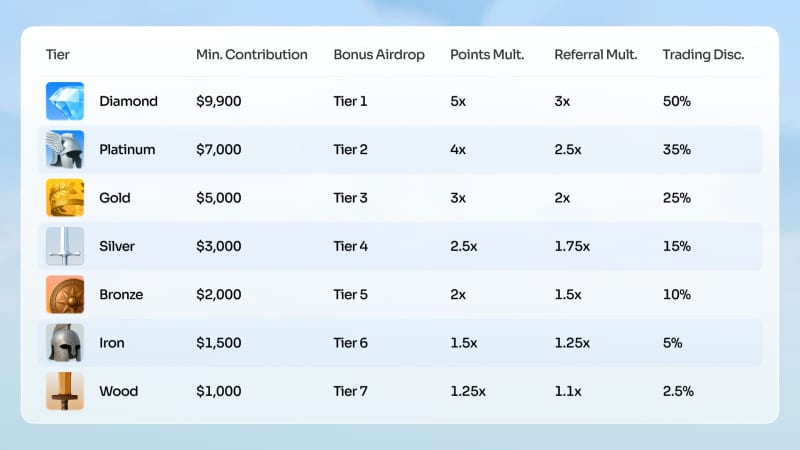
Task: Select the Bronze shield icon
Action: point(65,295)
